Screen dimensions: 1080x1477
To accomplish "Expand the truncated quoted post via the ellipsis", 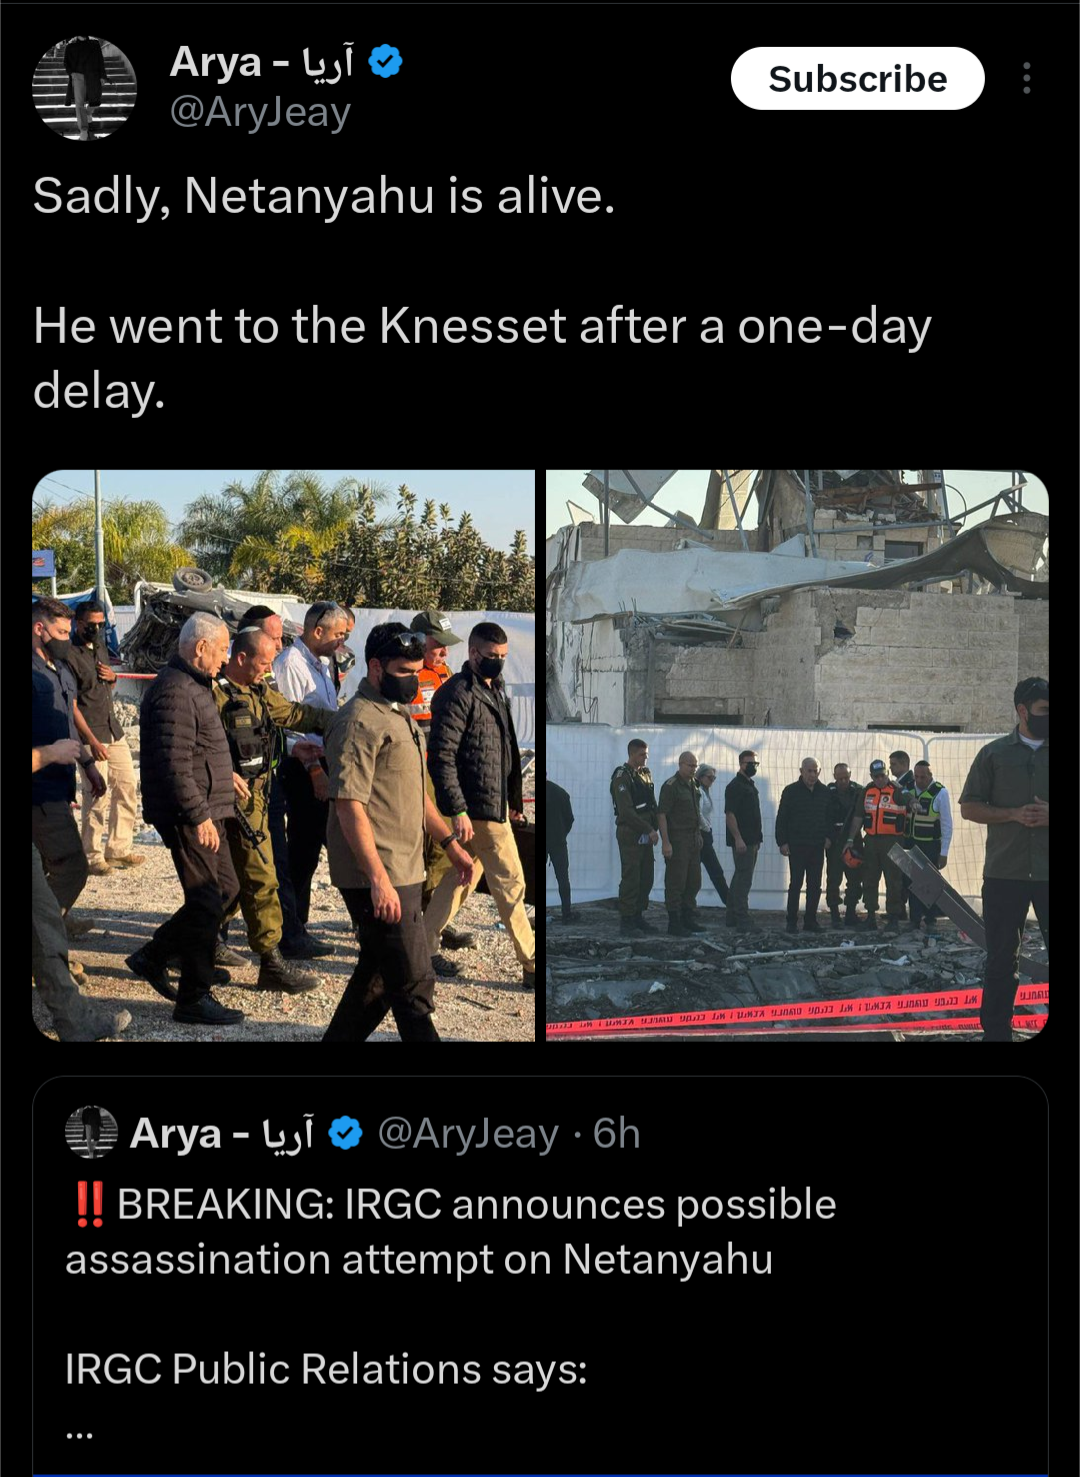I will click(x=79, y=1434).
